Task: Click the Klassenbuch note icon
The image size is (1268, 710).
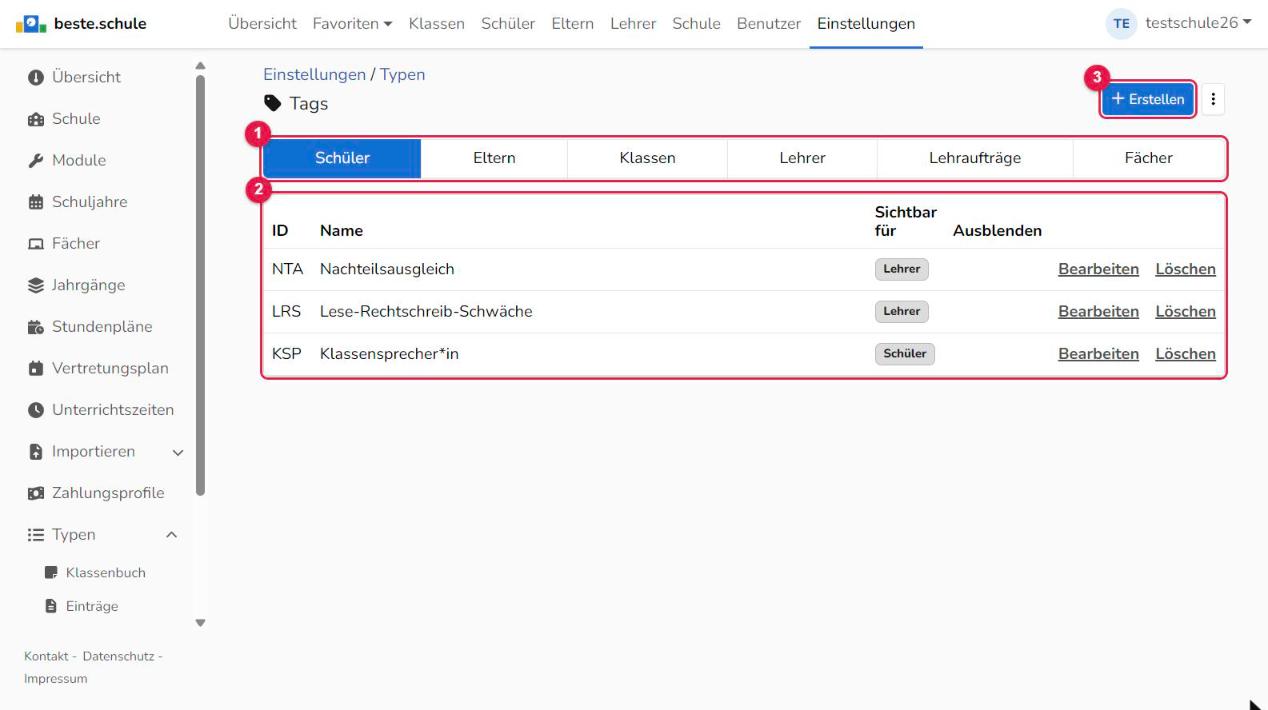Action: (x=51, y=573)
